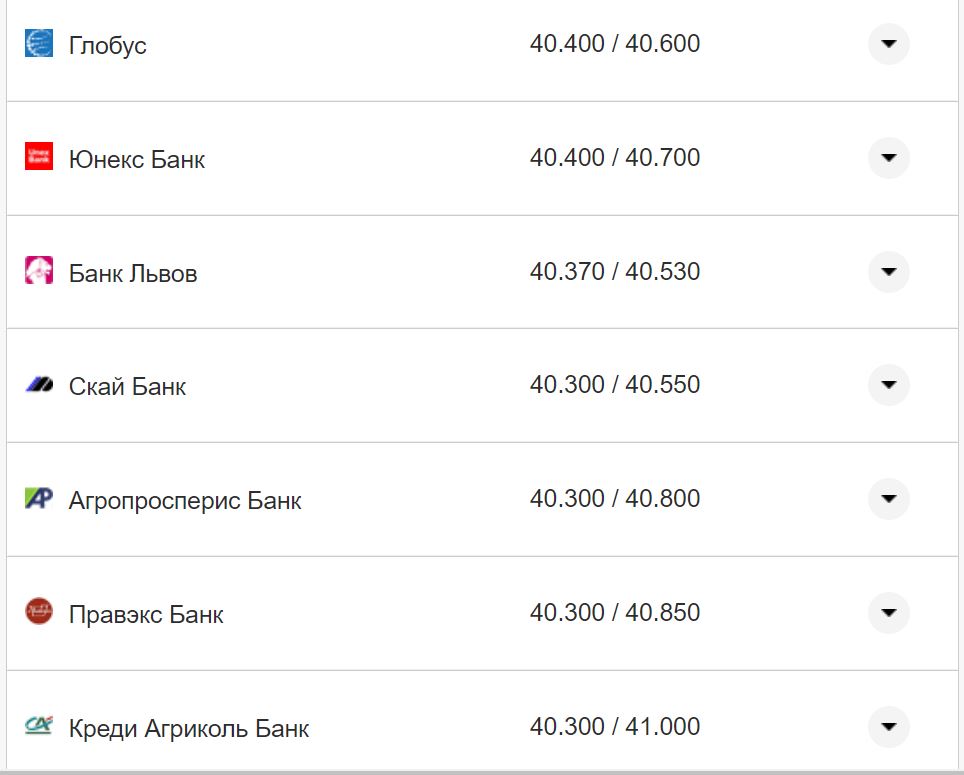
Task: Open the Скай Банк dropdown arrow
Action: click(x=888, y=385)
